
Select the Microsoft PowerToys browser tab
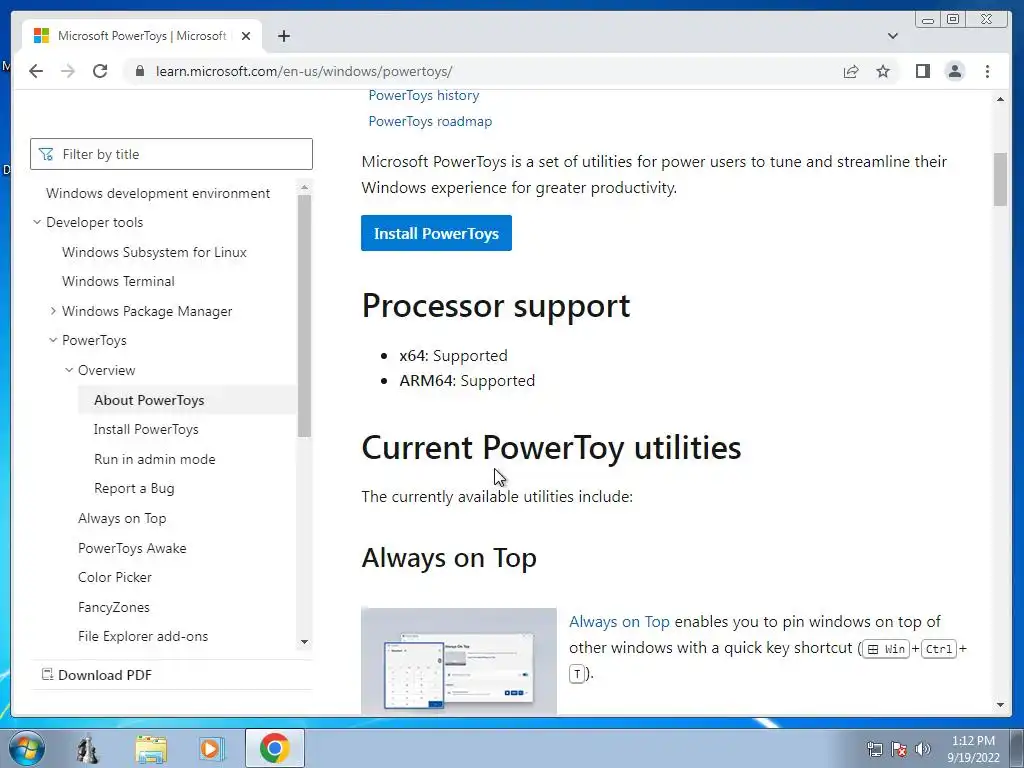click(x=142, y=36)
